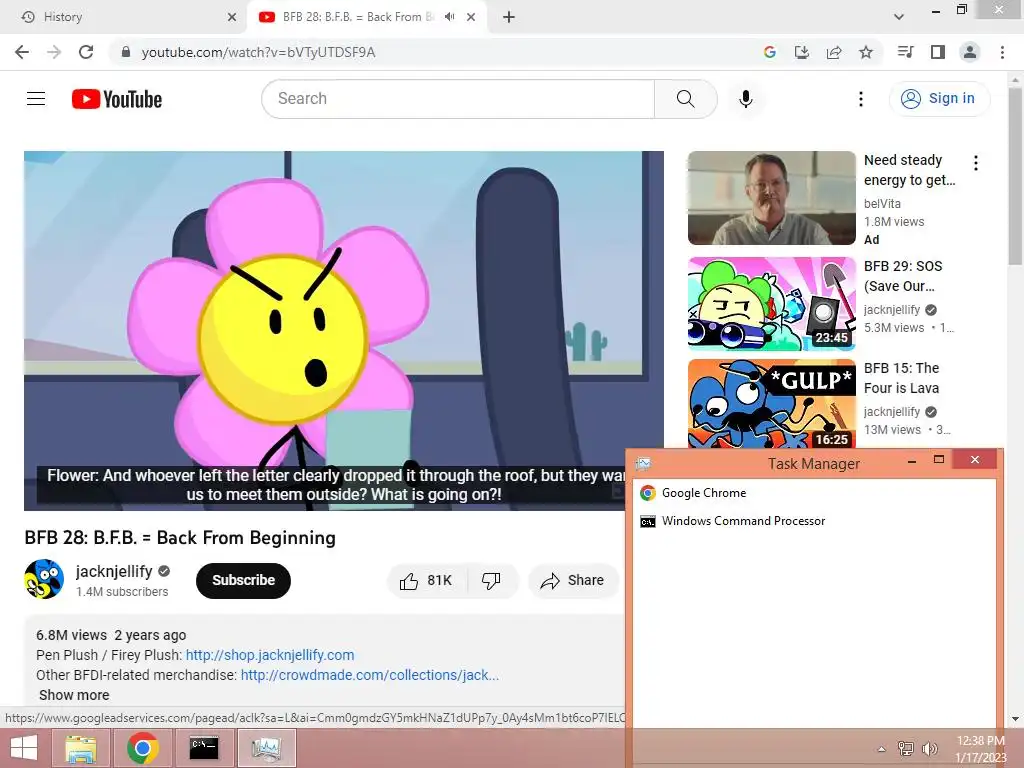This screenshot has height=768, width=1024.
Task: Close the BFB 28 YouTube tab
Action: [471, 17]
